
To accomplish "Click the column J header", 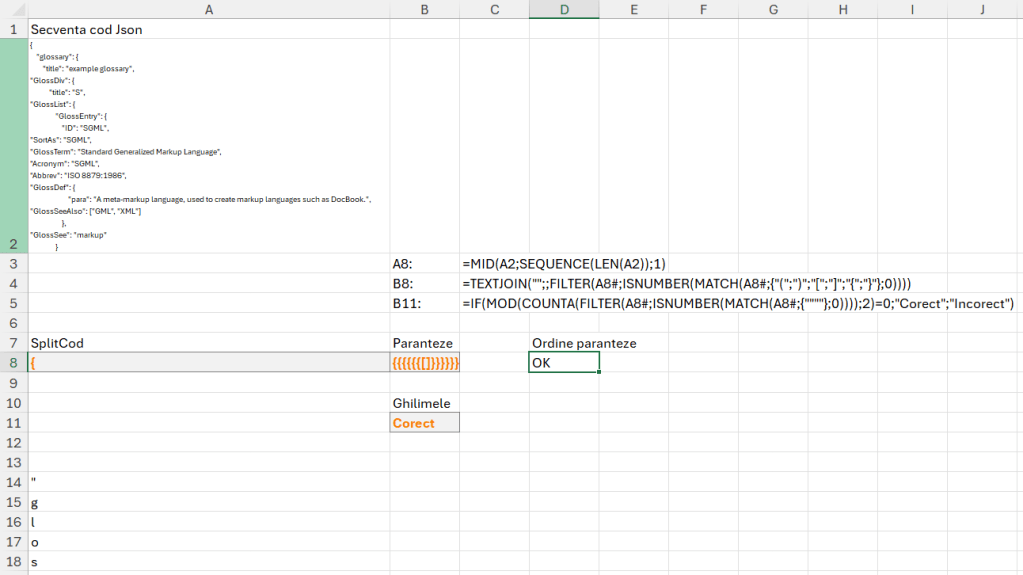I will [x=982, y=9].
